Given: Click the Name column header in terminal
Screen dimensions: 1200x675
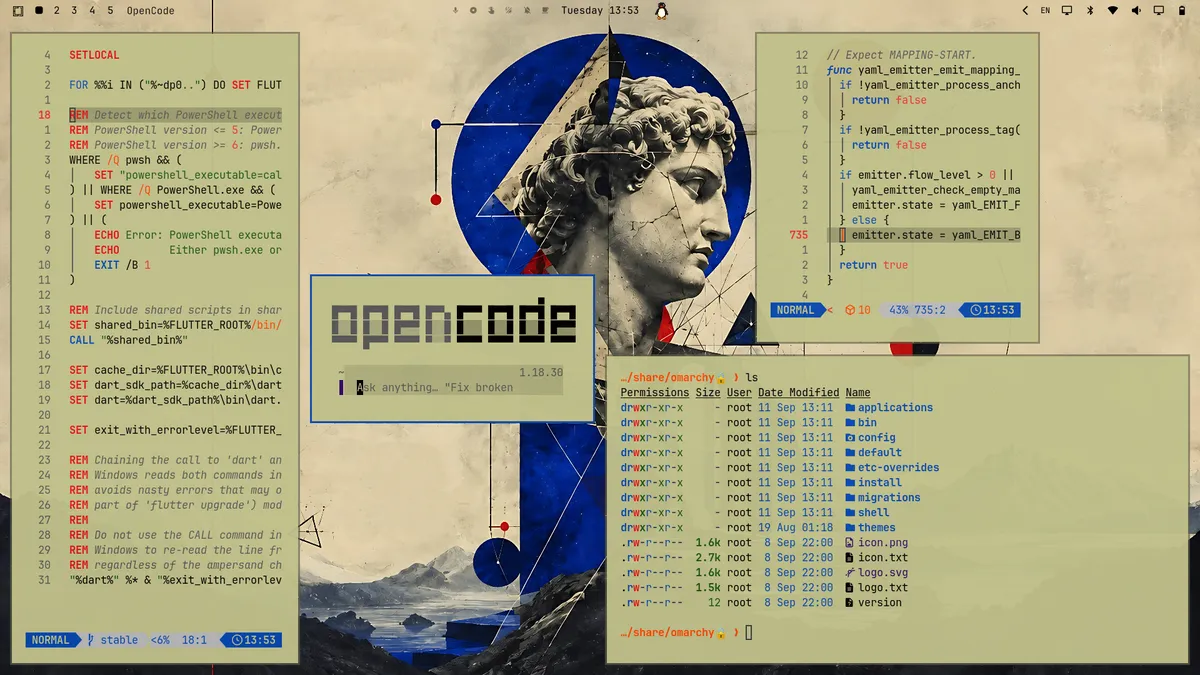Looking at the screenshot, I should point(858,392).
